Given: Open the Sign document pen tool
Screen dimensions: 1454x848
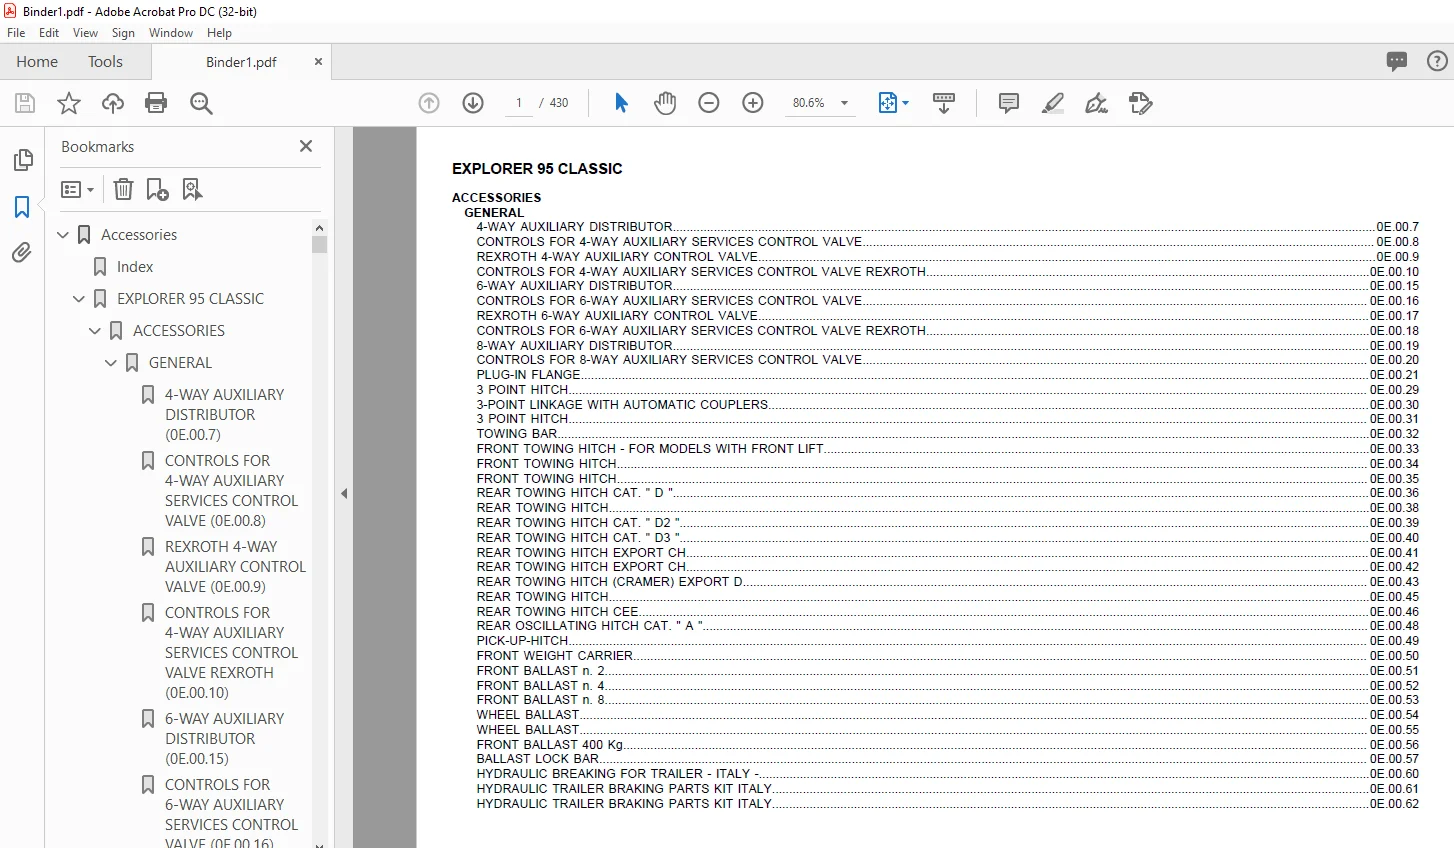Looking at the screenshot, I should pyautogui.click(x=1097, y=103).
